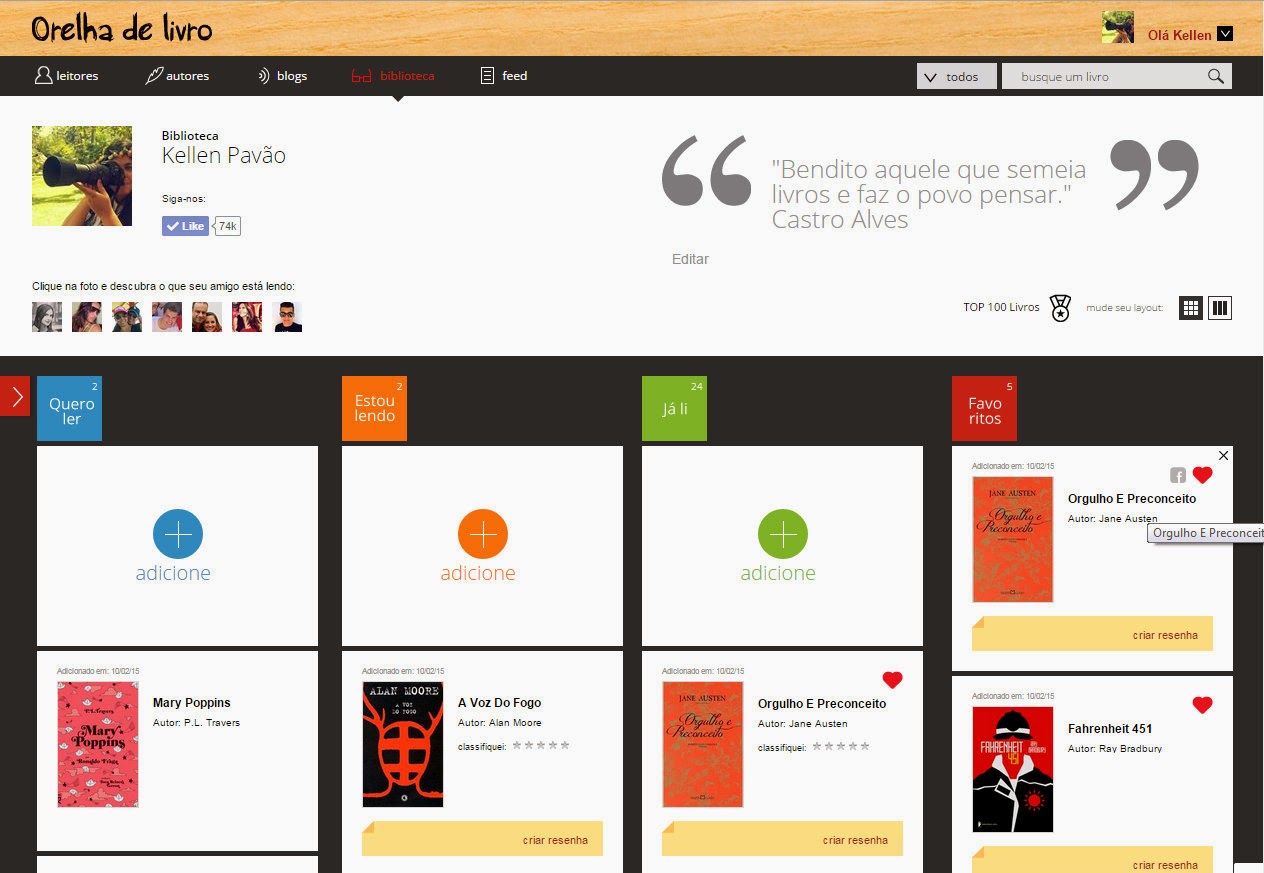Viewport: 1264px width, 873px height.
Task: Add a book to Estou lendo
Action: tap(483, 534)
